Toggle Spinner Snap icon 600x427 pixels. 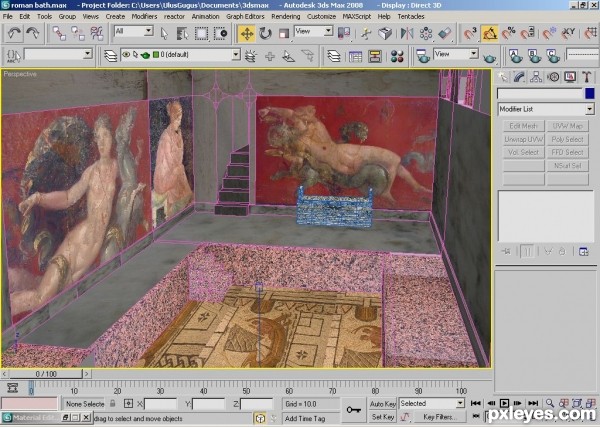tap(528, 34)
